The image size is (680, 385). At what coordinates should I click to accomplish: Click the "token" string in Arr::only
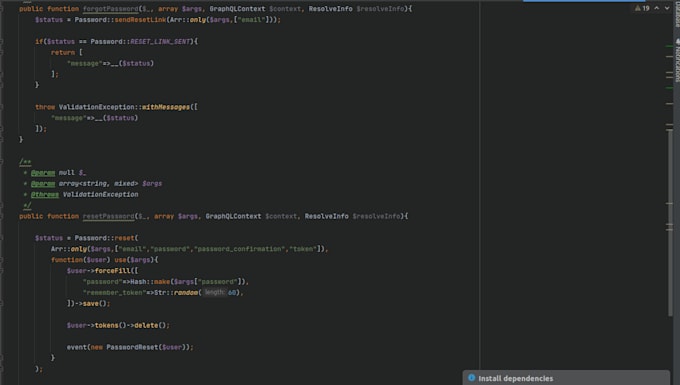[303, 249]
